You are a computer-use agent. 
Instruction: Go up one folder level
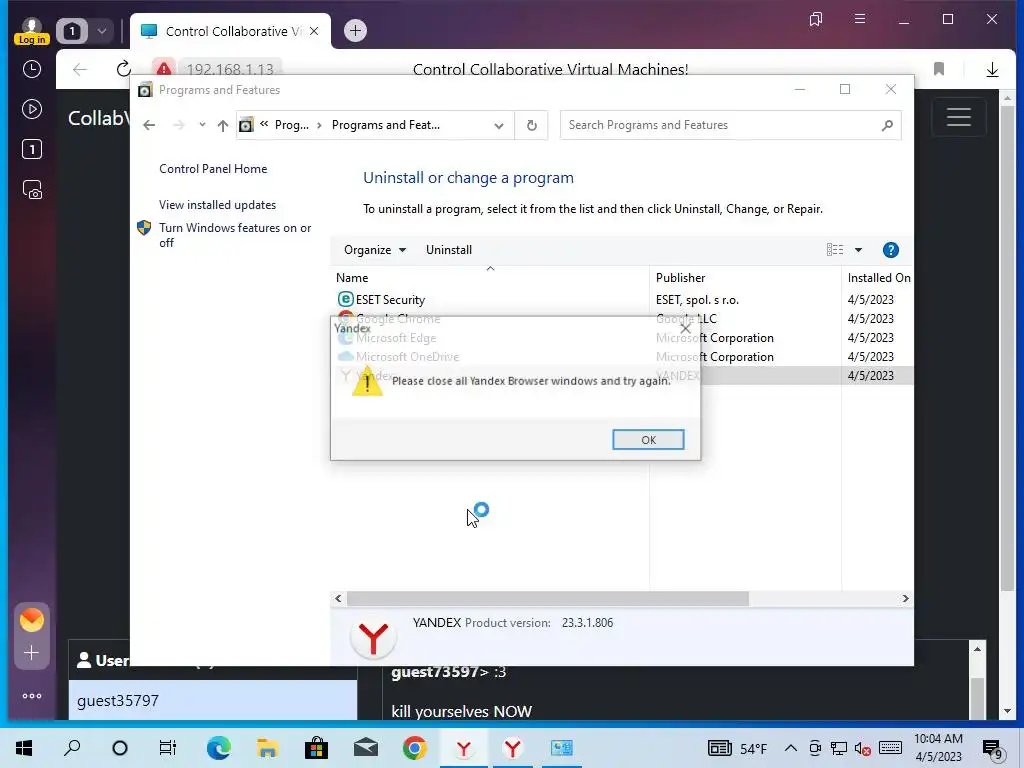tap(223, 125)
